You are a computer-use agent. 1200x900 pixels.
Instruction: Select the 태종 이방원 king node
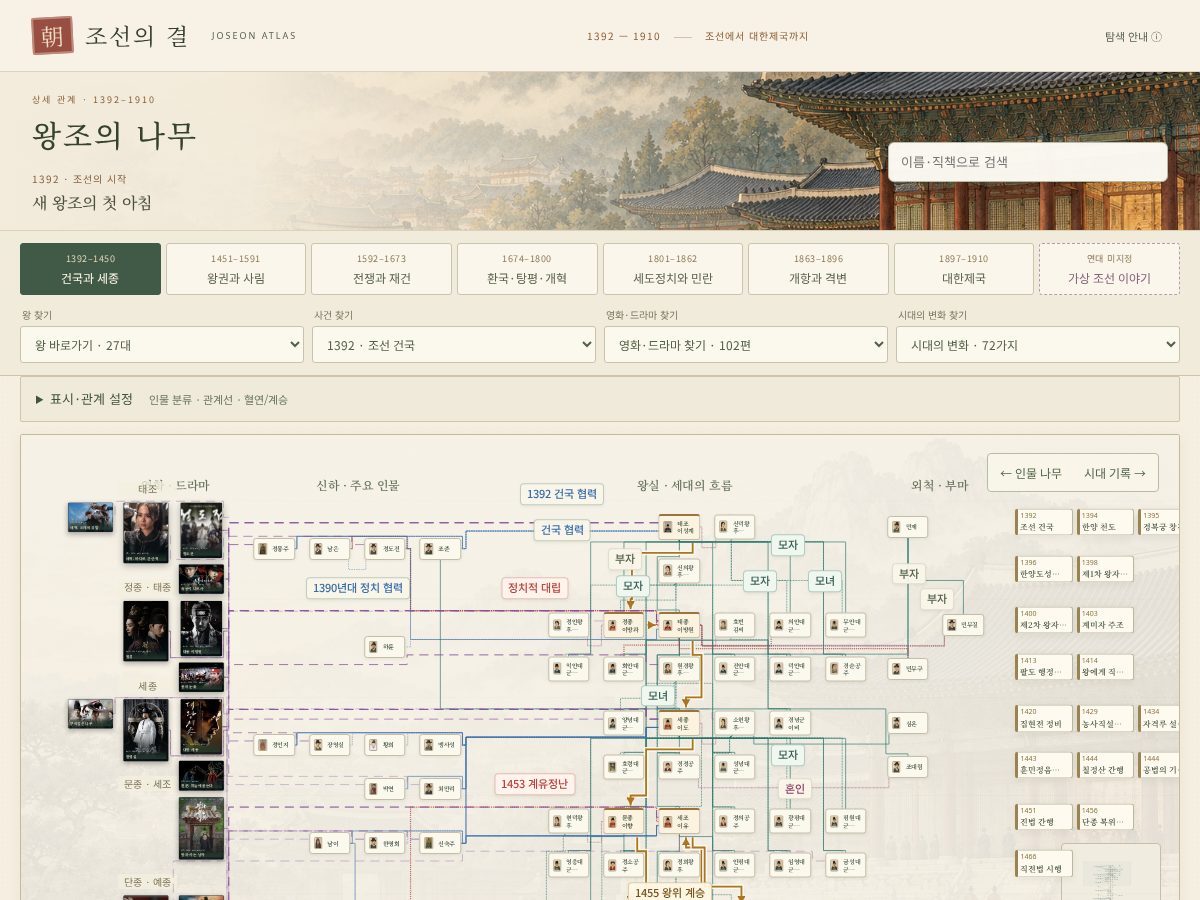(x=679, y=625)
